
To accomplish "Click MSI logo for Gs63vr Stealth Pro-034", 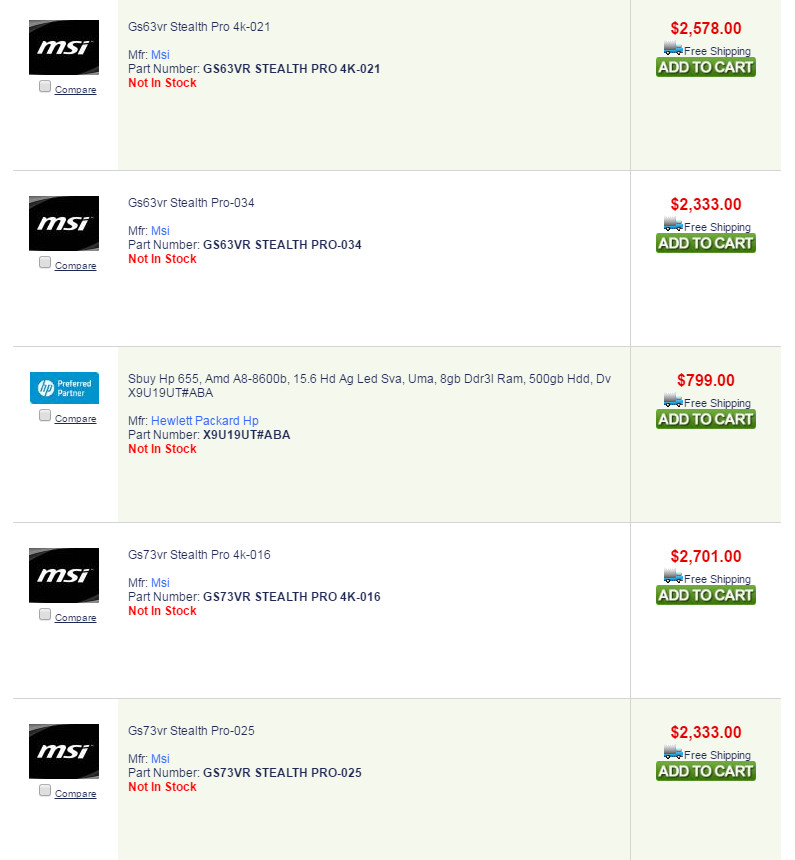I will coord(64,223).
